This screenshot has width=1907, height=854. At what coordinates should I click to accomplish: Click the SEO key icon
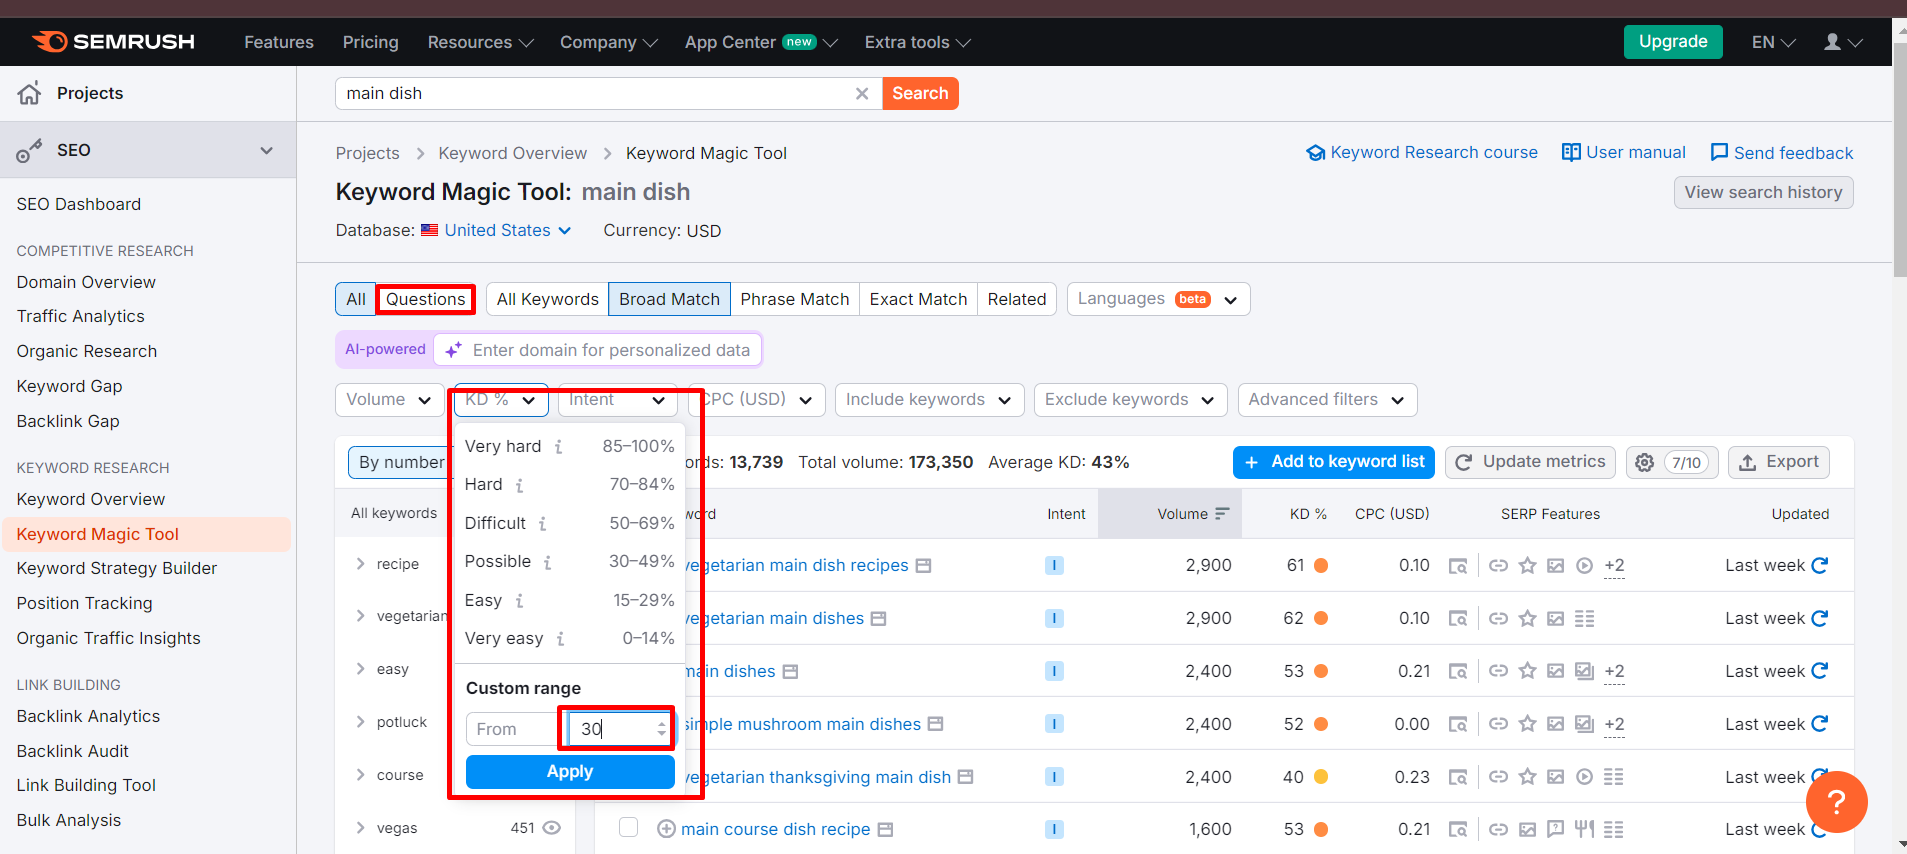click(x=29, y=150)
